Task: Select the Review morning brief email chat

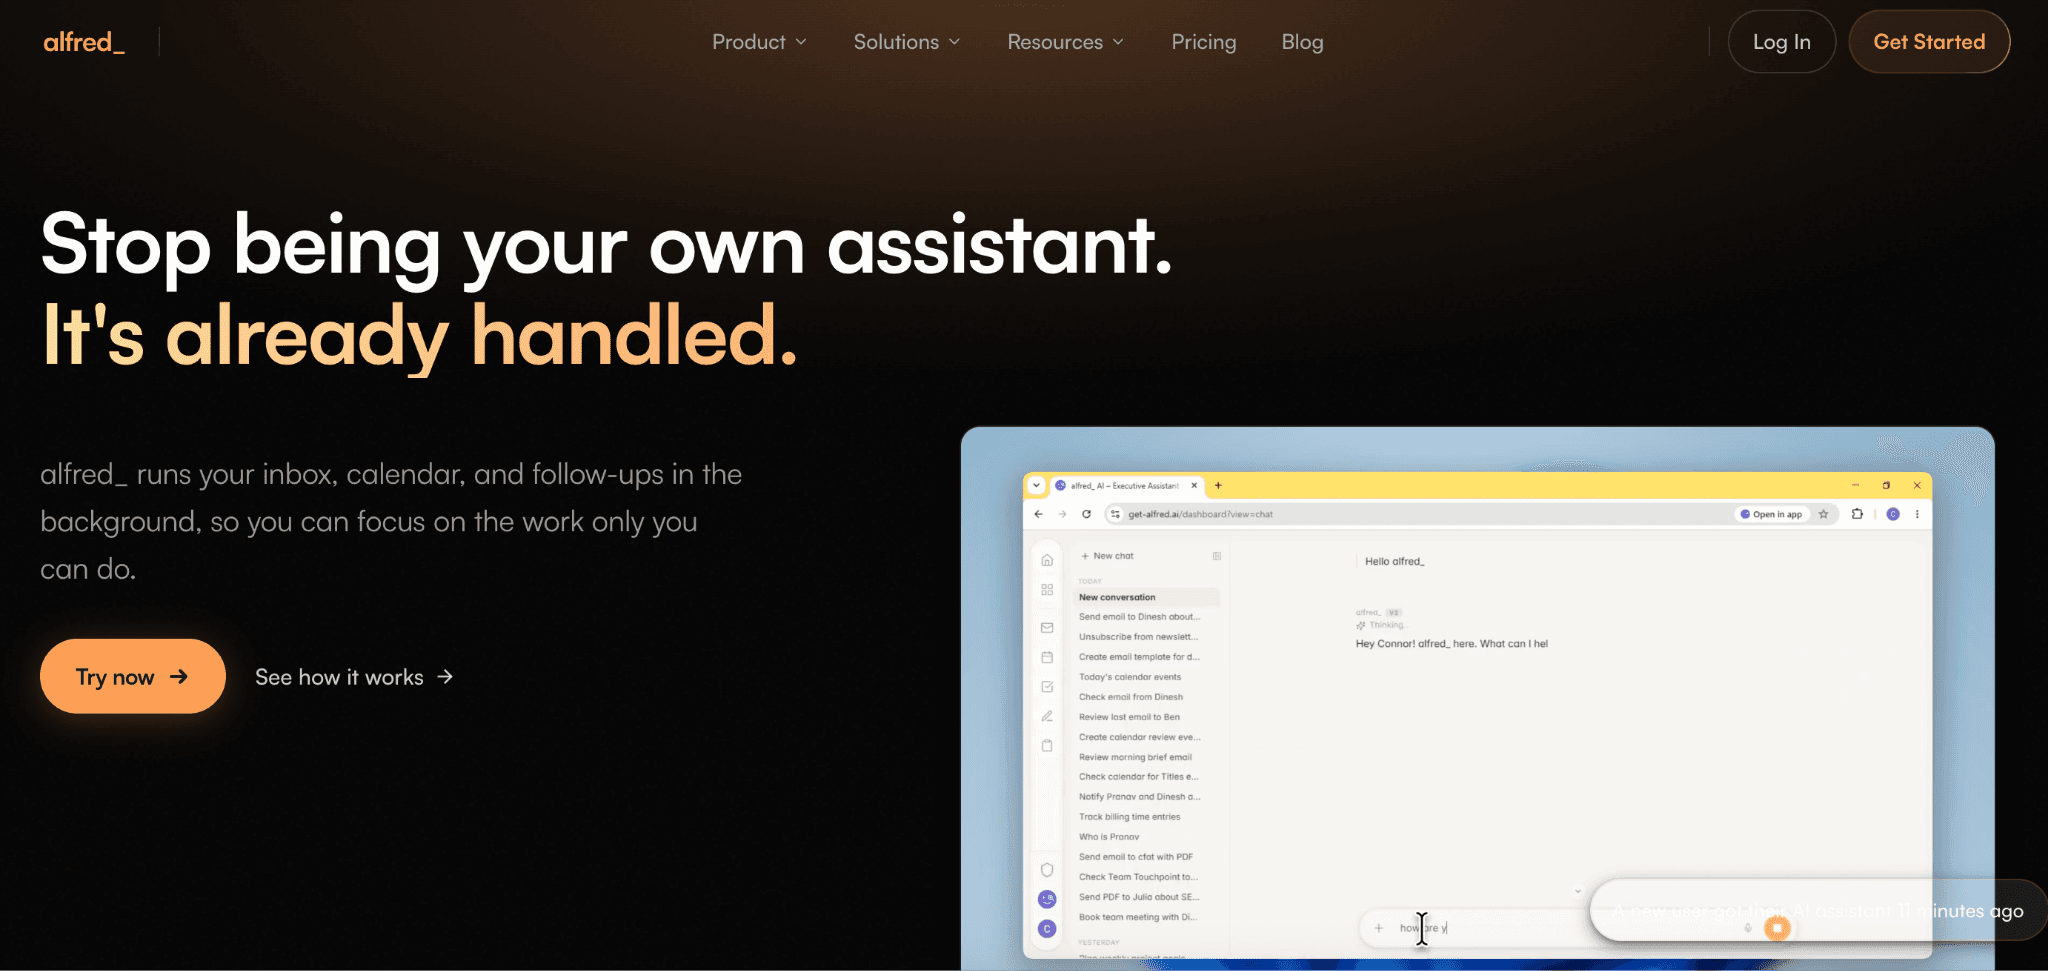Action: [x=1135, y=757]
